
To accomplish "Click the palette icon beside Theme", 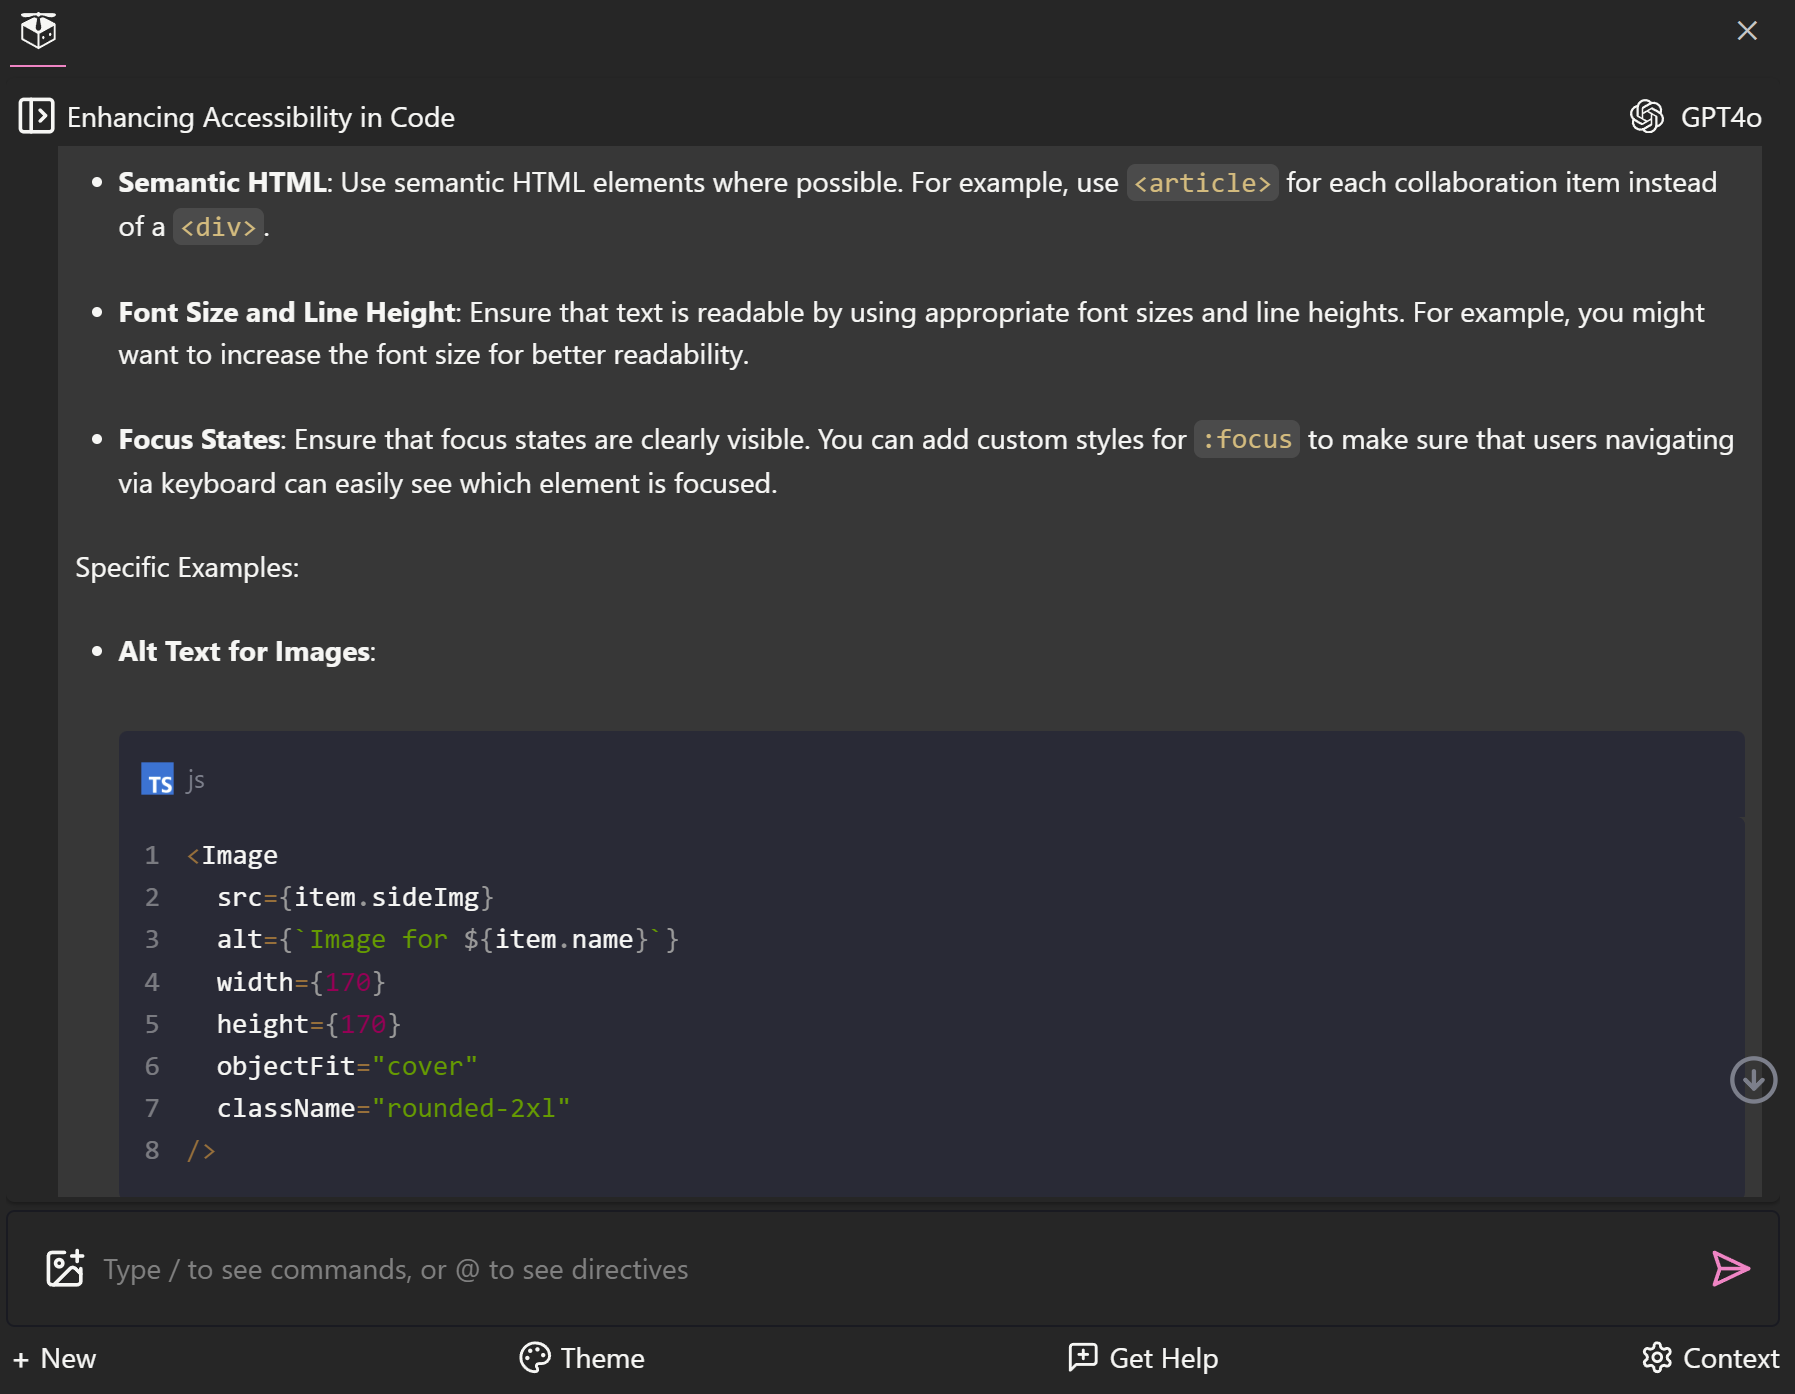I will click(x=534, y=1358).
